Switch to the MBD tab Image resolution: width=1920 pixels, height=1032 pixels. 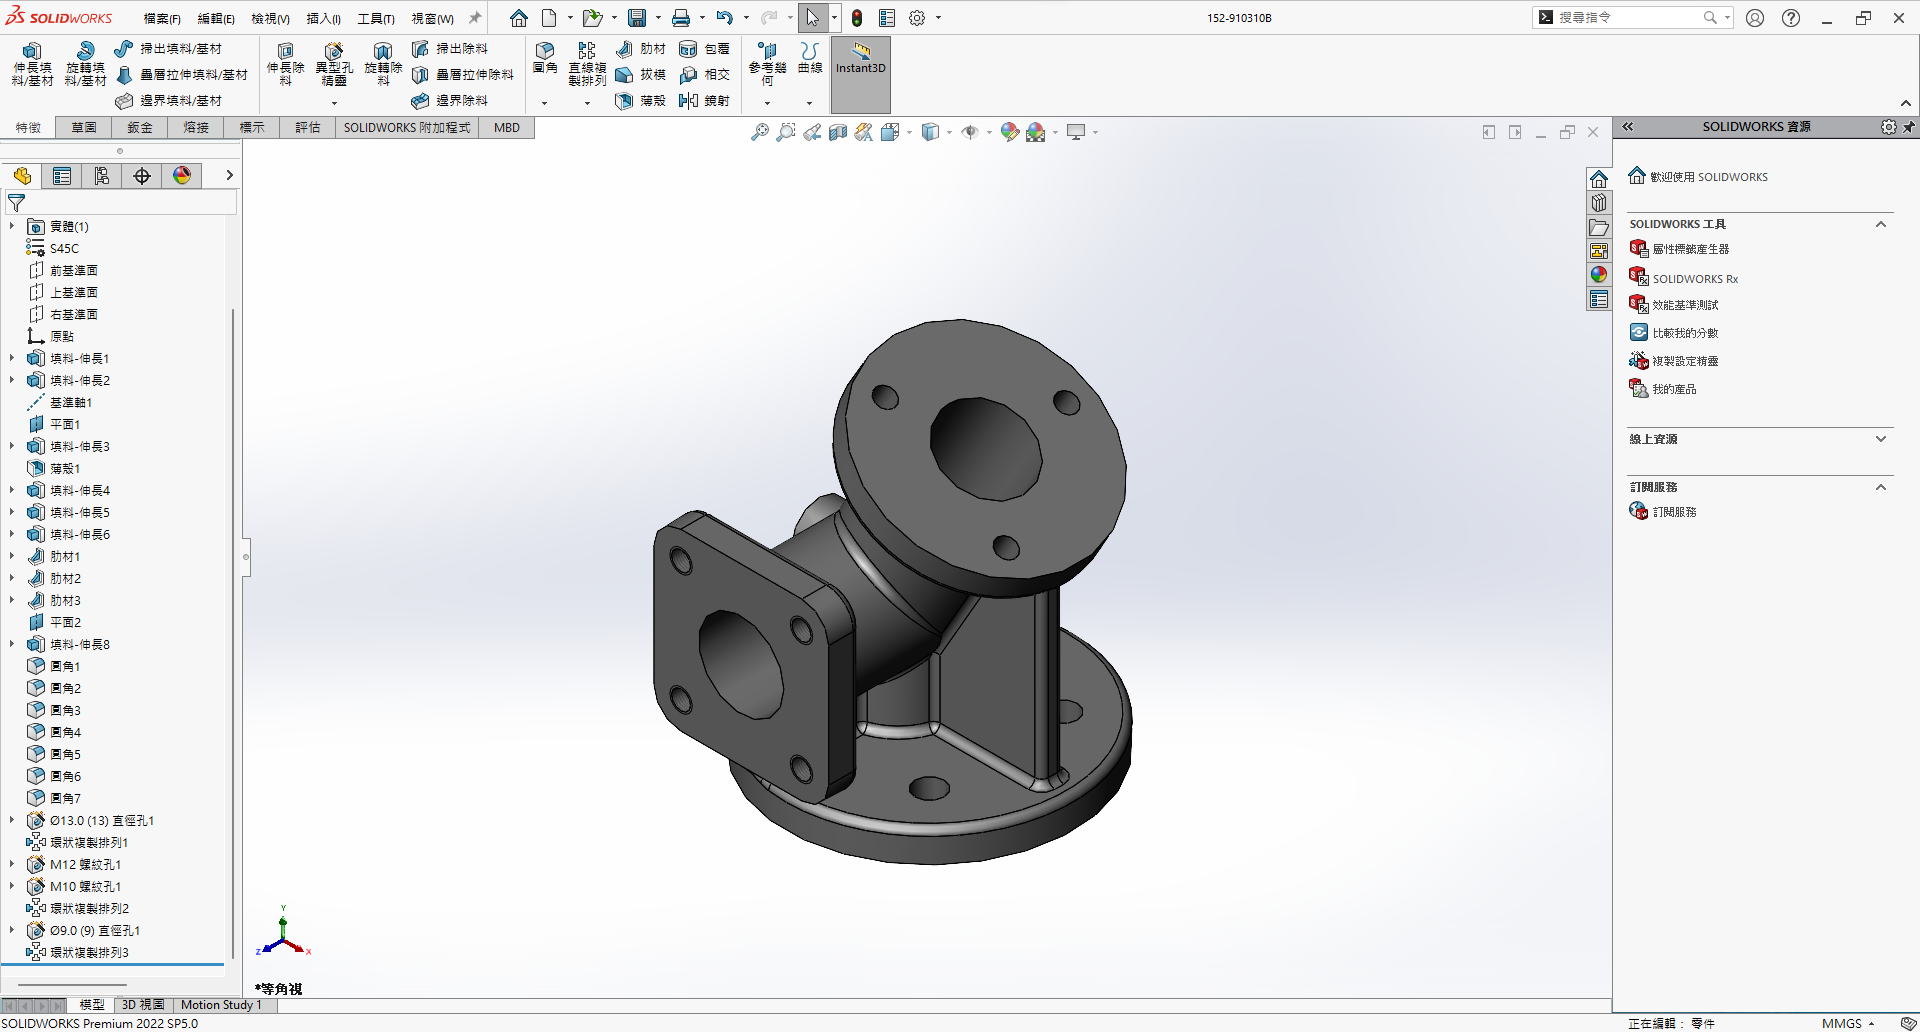pyautogui.click(x=507, y=128)
